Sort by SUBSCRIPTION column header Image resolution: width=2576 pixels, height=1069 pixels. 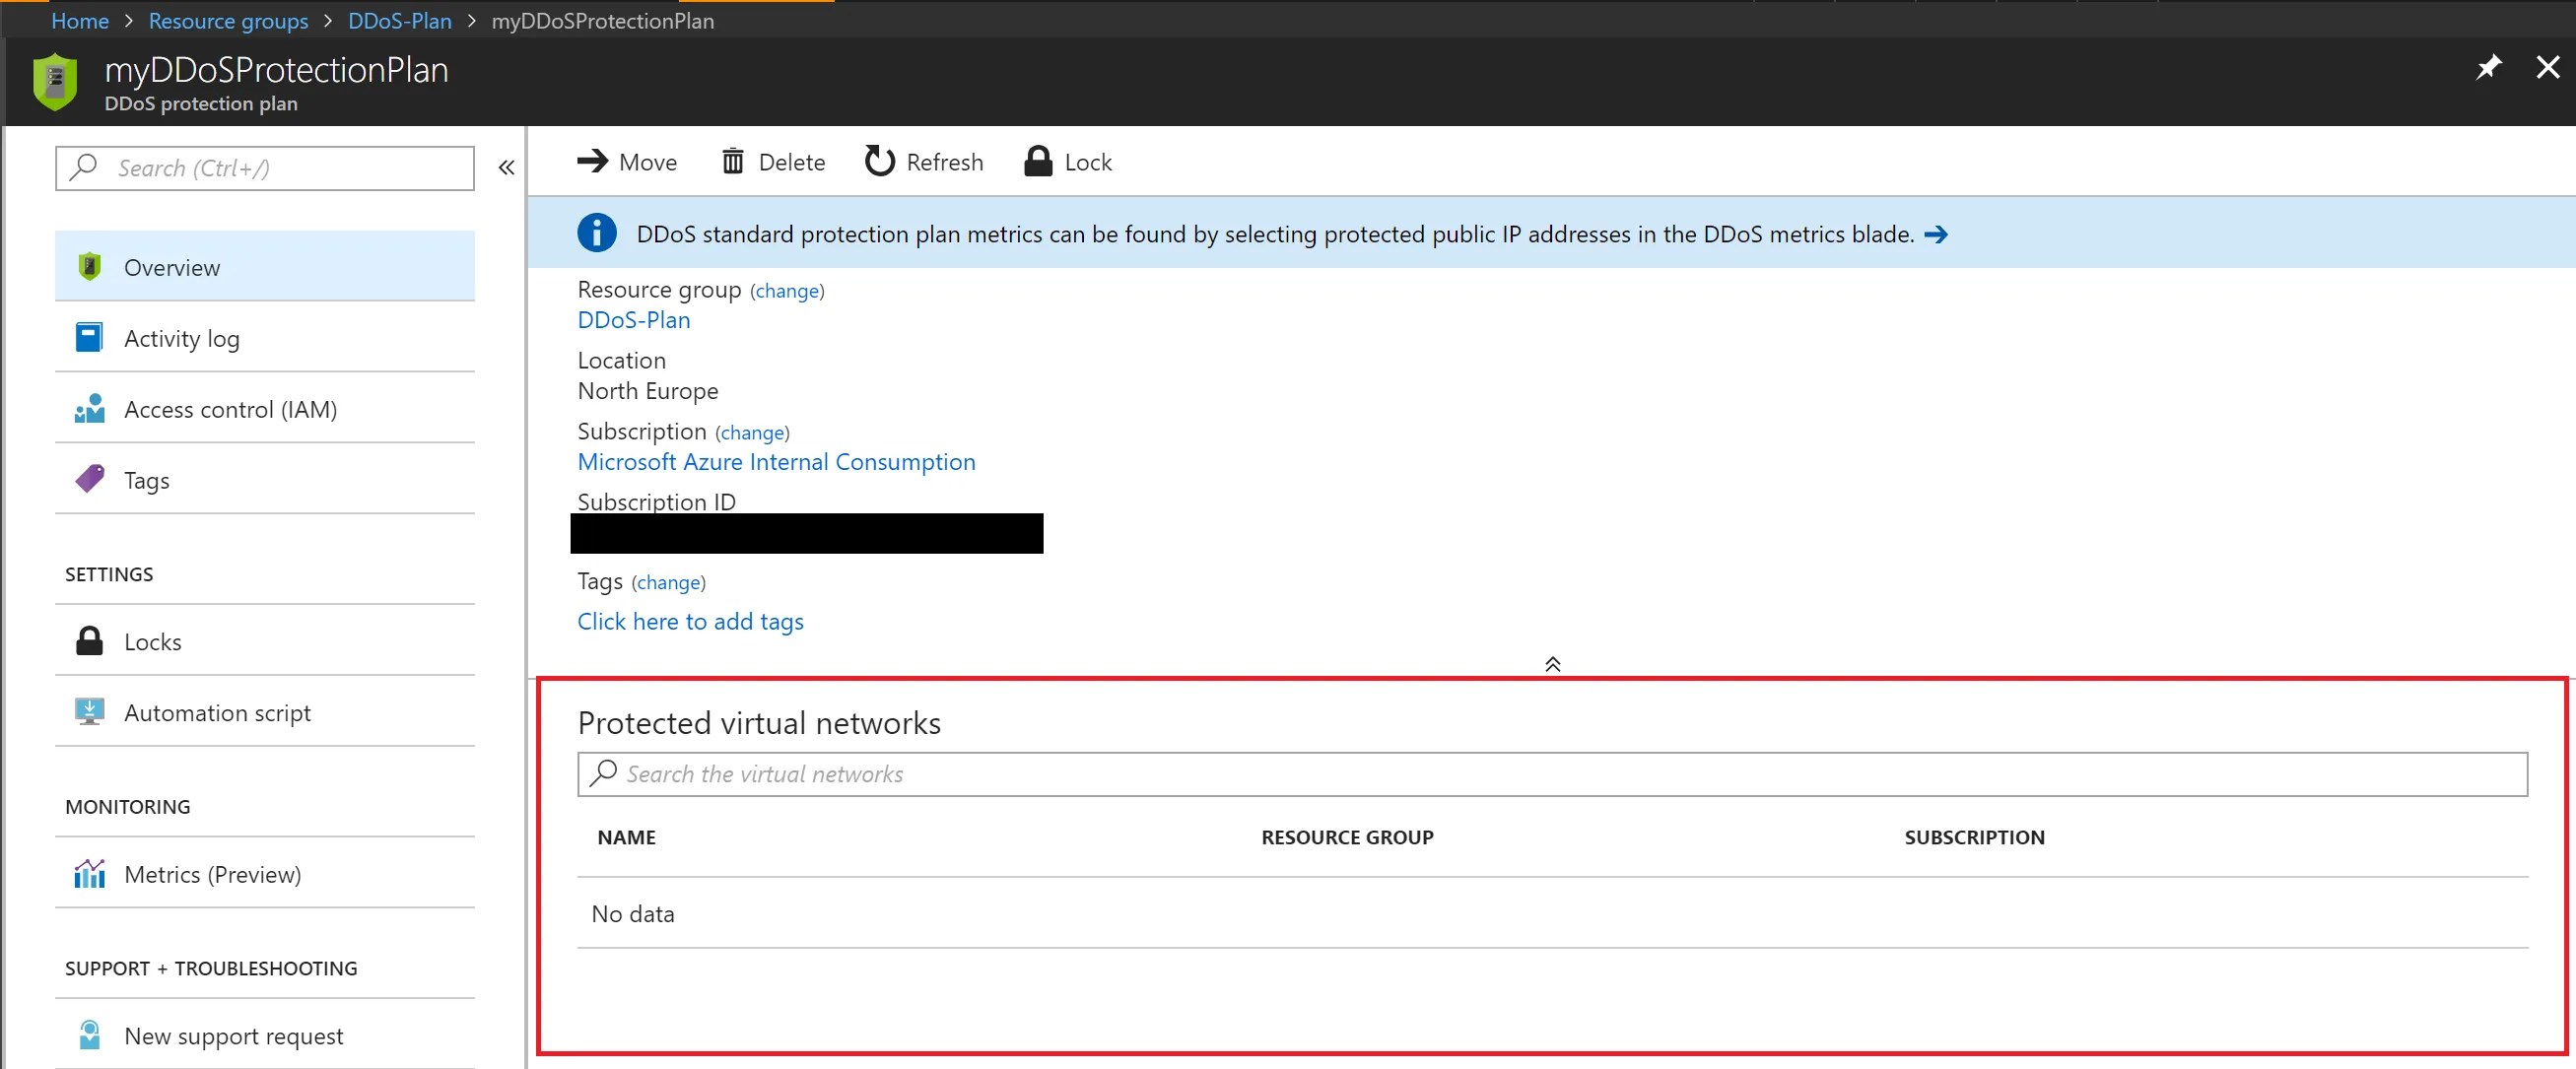click(x=1974, y=837)
